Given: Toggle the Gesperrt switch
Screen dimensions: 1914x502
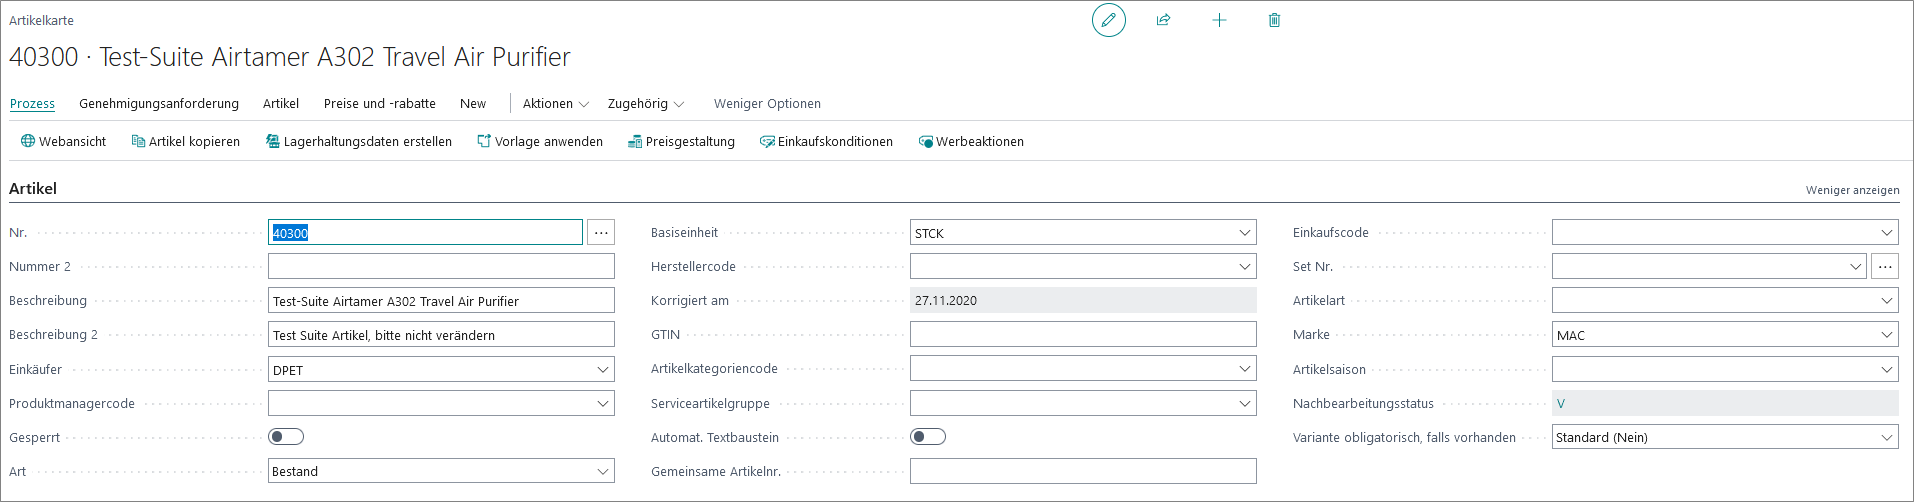Looking at the screenshot, I should click(286, 437).
